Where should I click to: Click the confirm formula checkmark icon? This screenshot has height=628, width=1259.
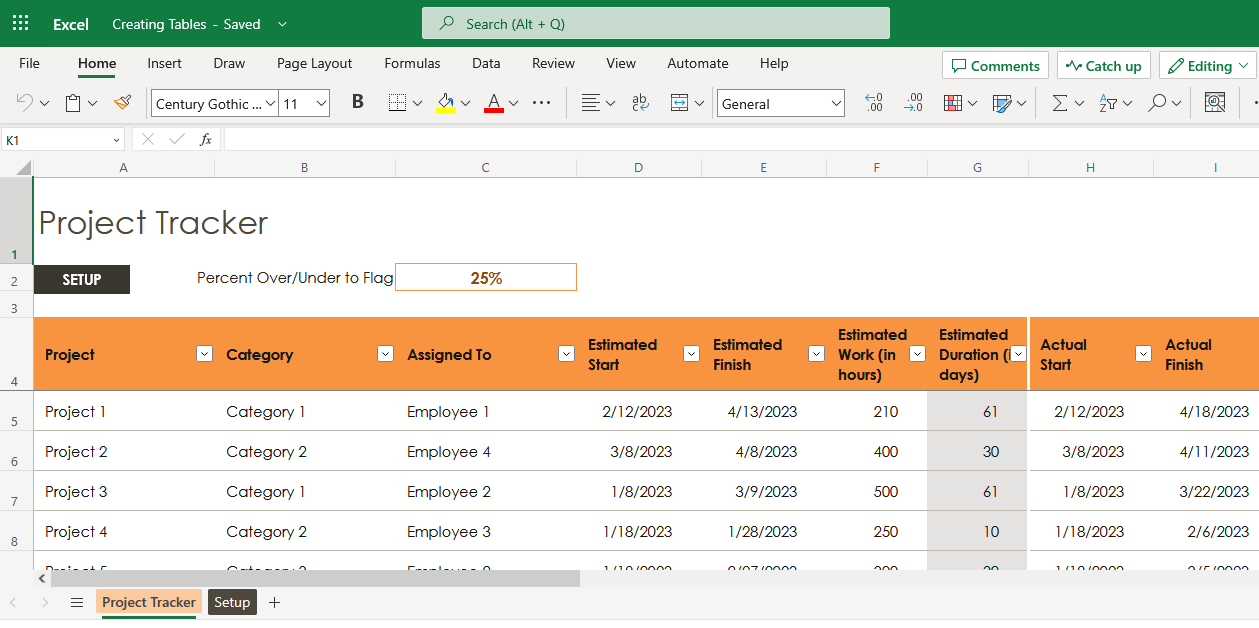177,140
